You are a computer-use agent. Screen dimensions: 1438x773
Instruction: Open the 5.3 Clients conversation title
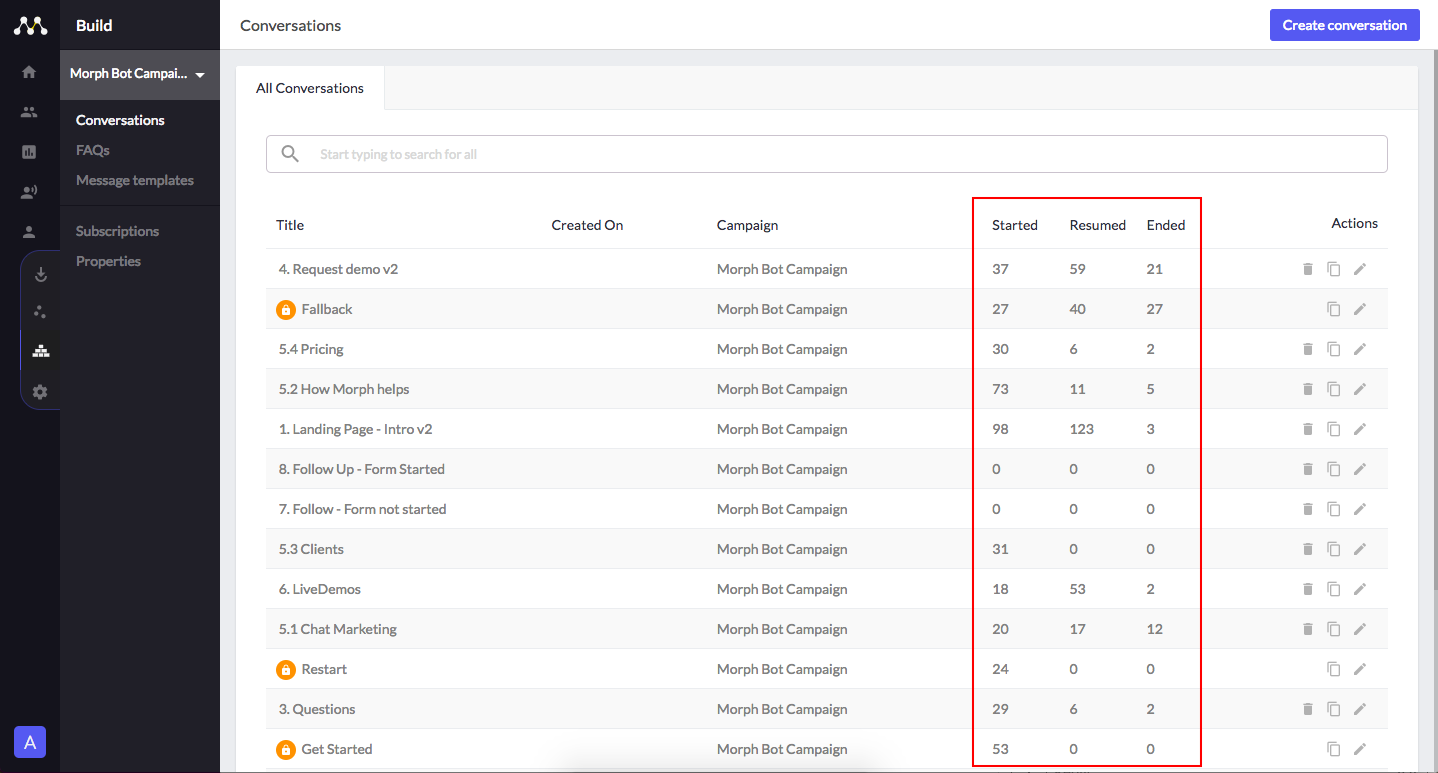point(311,549)
